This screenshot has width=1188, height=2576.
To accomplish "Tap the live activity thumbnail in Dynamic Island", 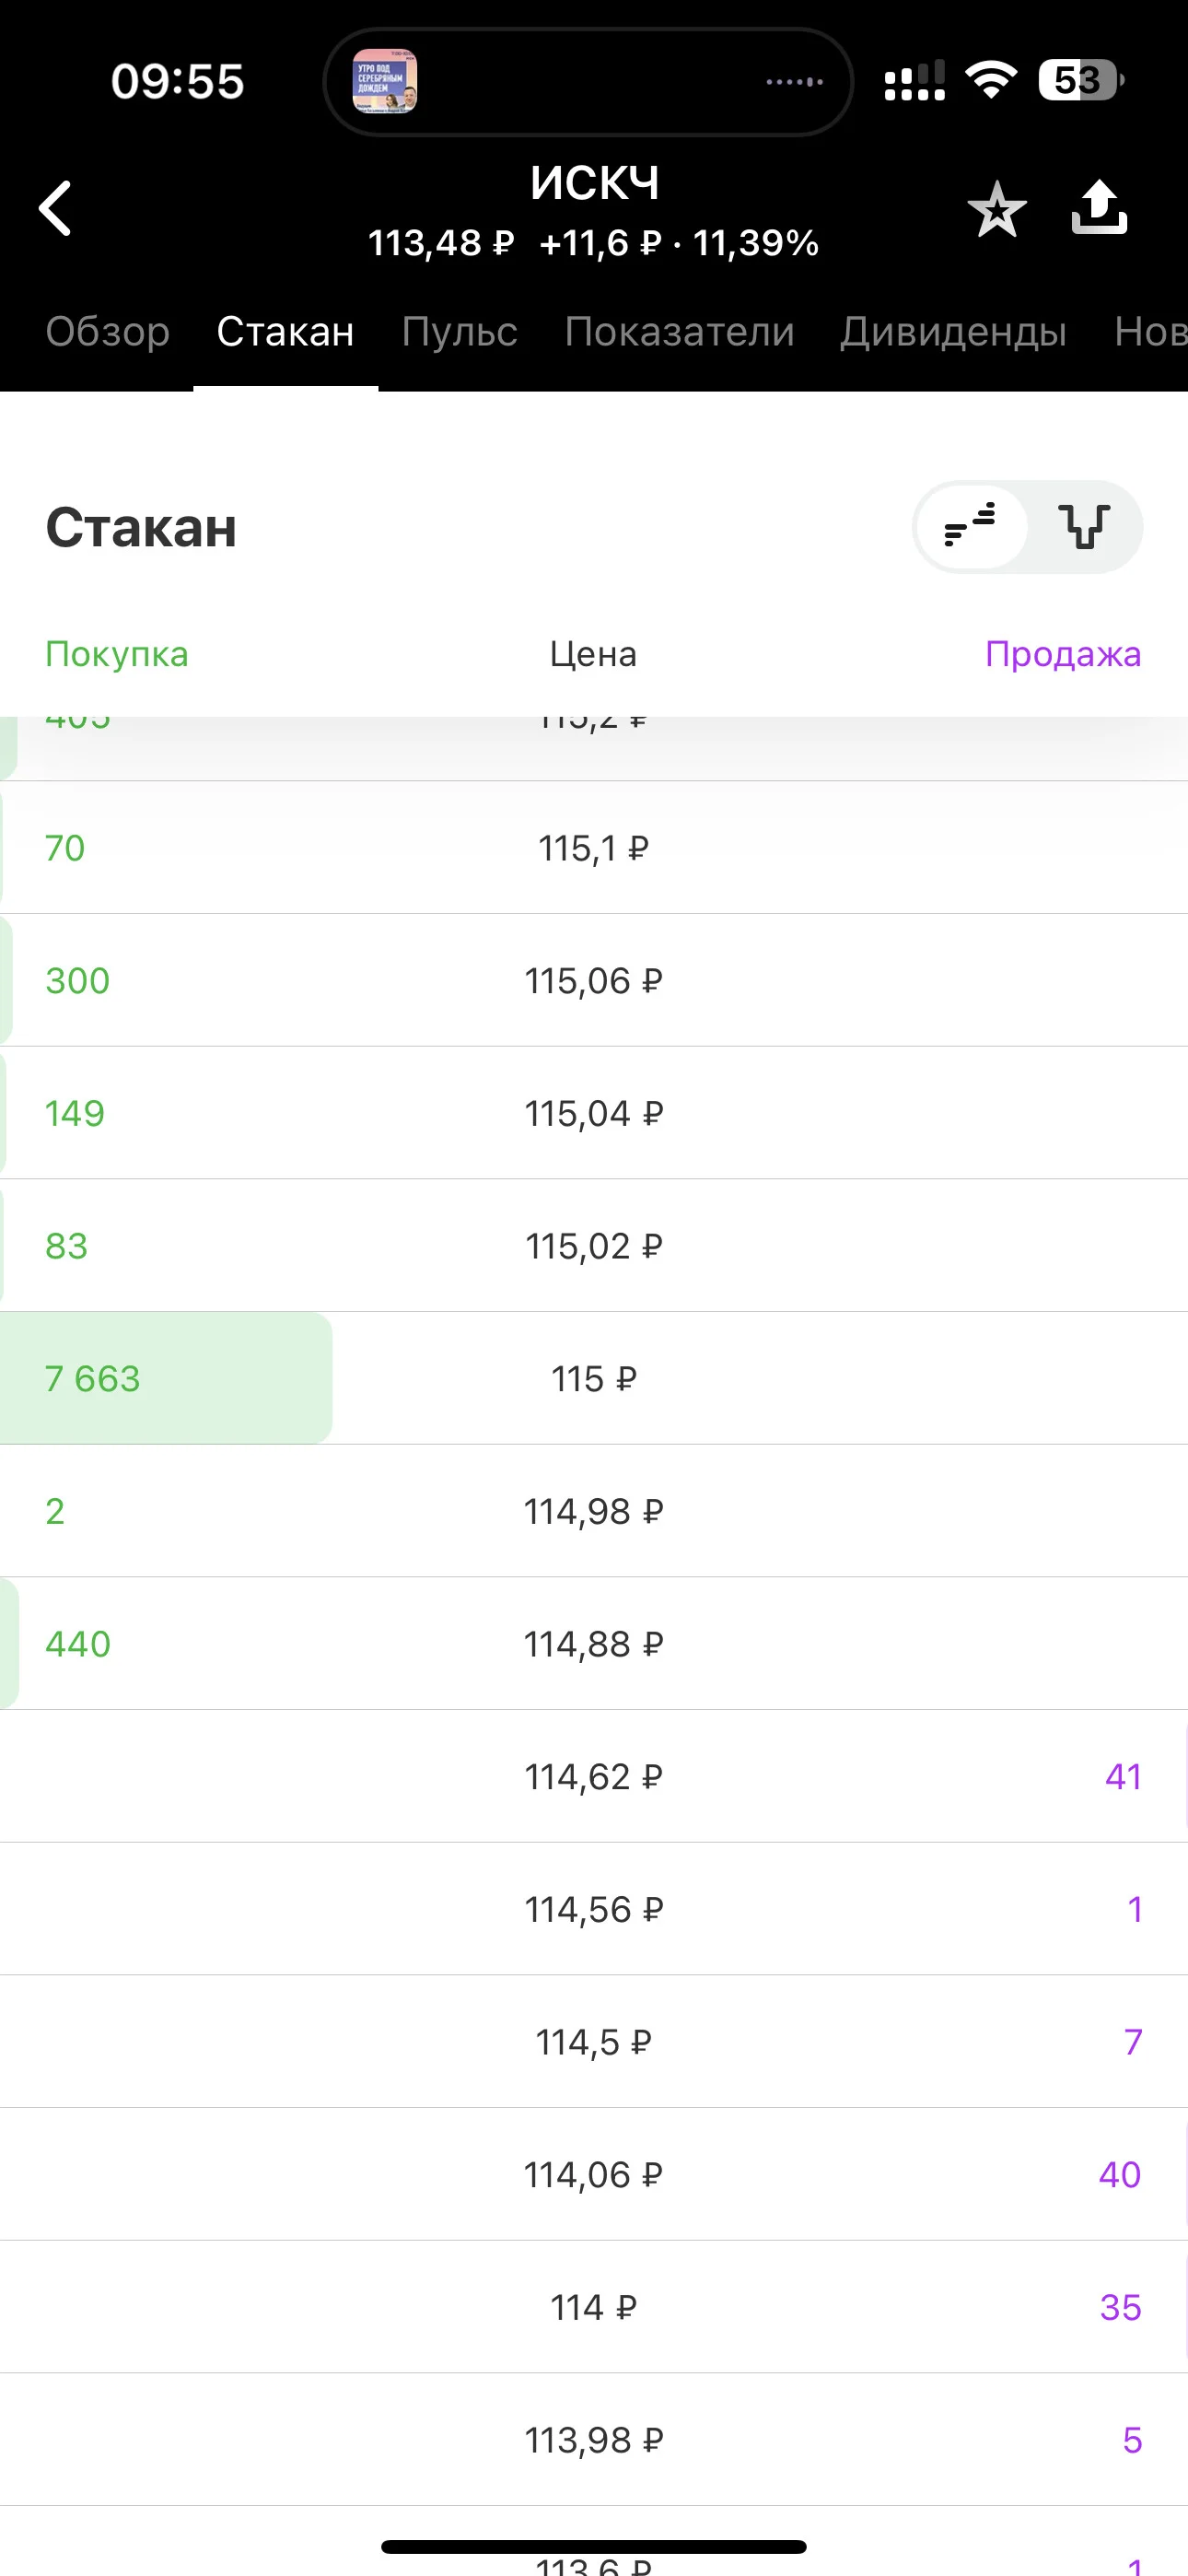I will (x=385, y=81).
